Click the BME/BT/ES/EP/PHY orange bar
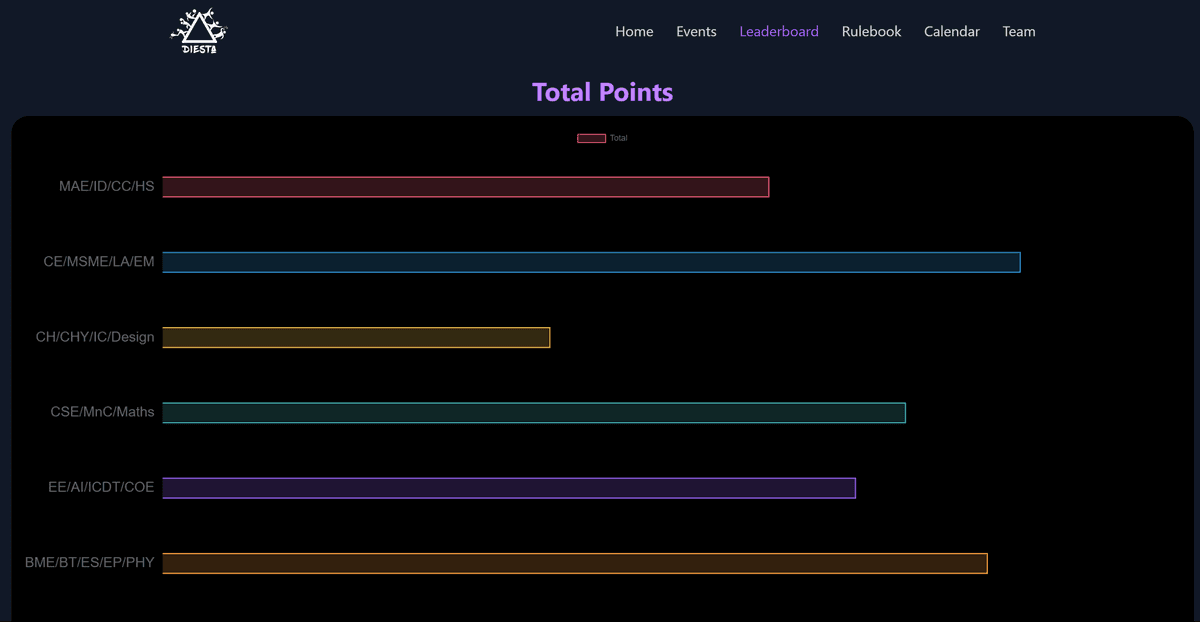Screen dimensions: 1200x622 pos(575,563)
